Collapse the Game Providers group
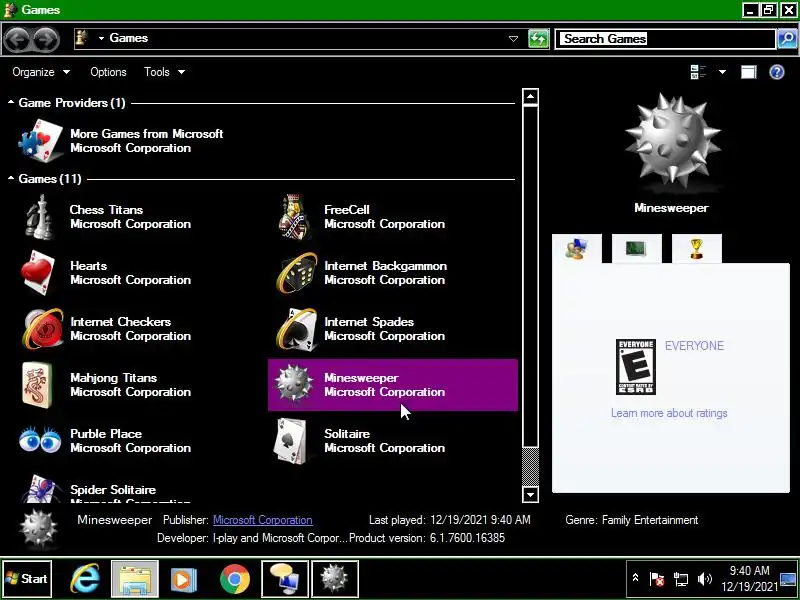 (x=11, y=103)
